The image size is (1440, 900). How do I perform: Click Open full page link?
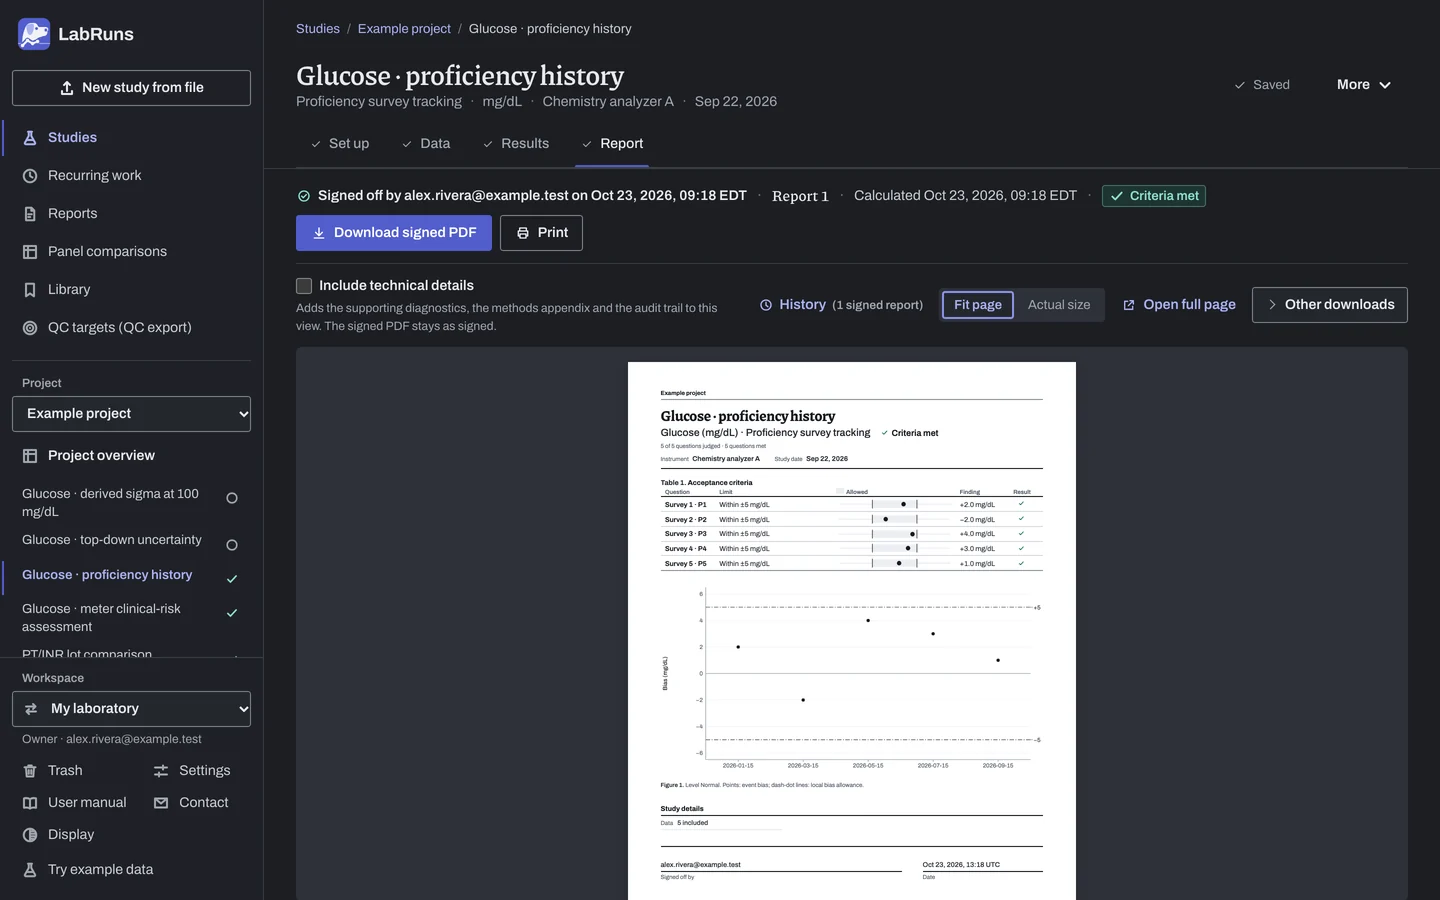1179,305
